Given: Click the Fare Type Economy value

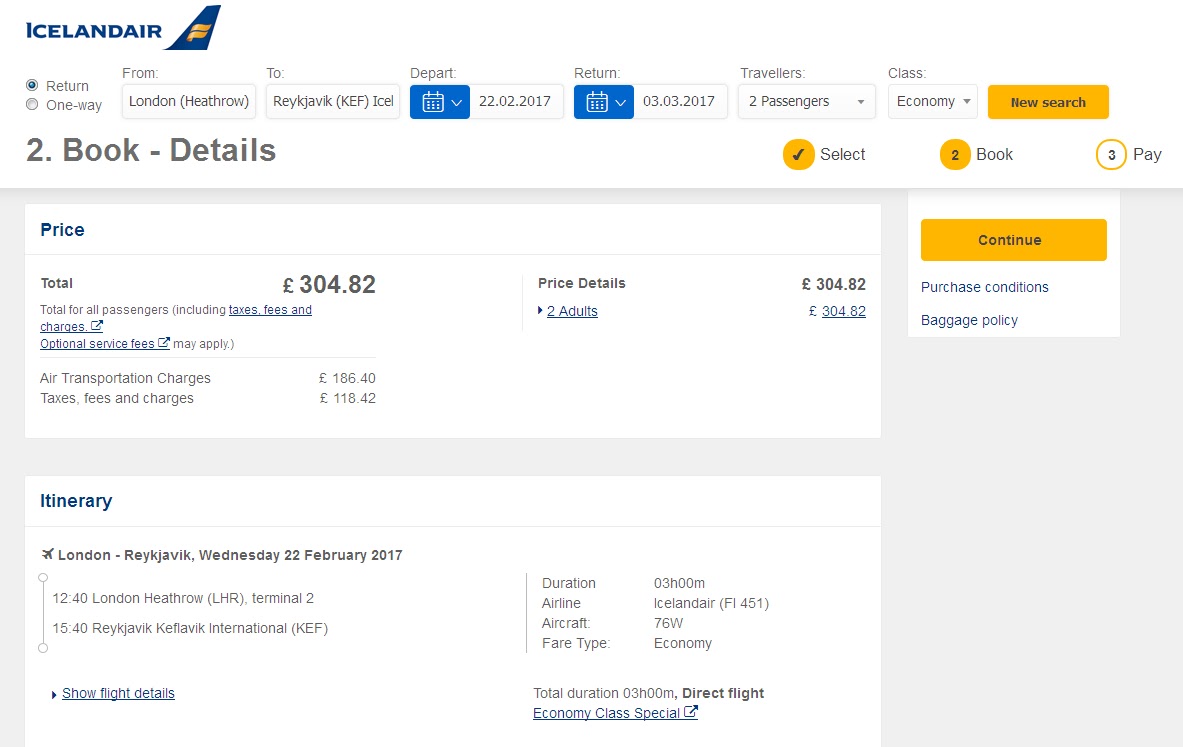Looking at the screenshot, I should 683,644.
